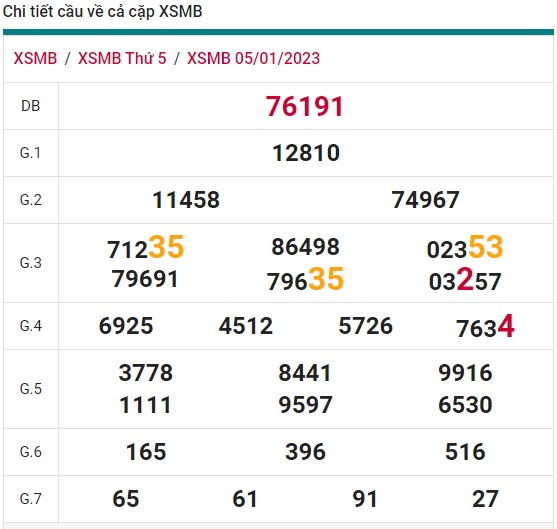This screenshot has height=529, width=557.
Task: Open the XSMB Thứ 5 link
Action: coord(122,58)
